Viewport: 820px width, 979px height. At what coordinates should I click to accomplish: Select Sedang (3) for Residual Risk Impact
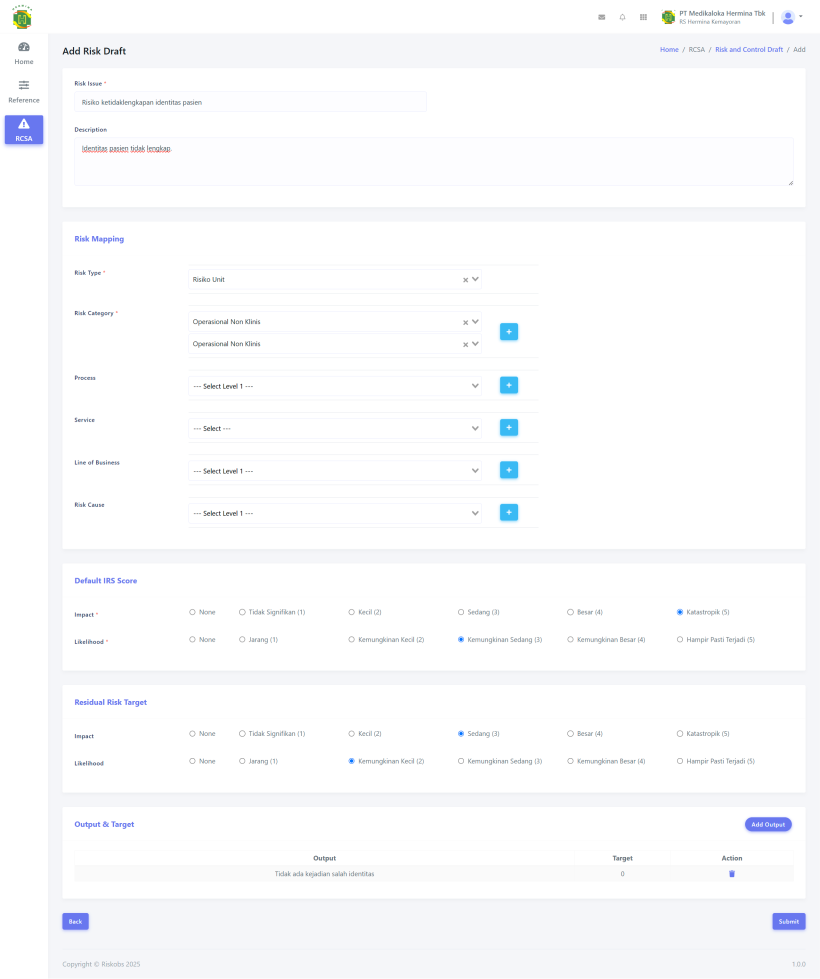(461, 734)
